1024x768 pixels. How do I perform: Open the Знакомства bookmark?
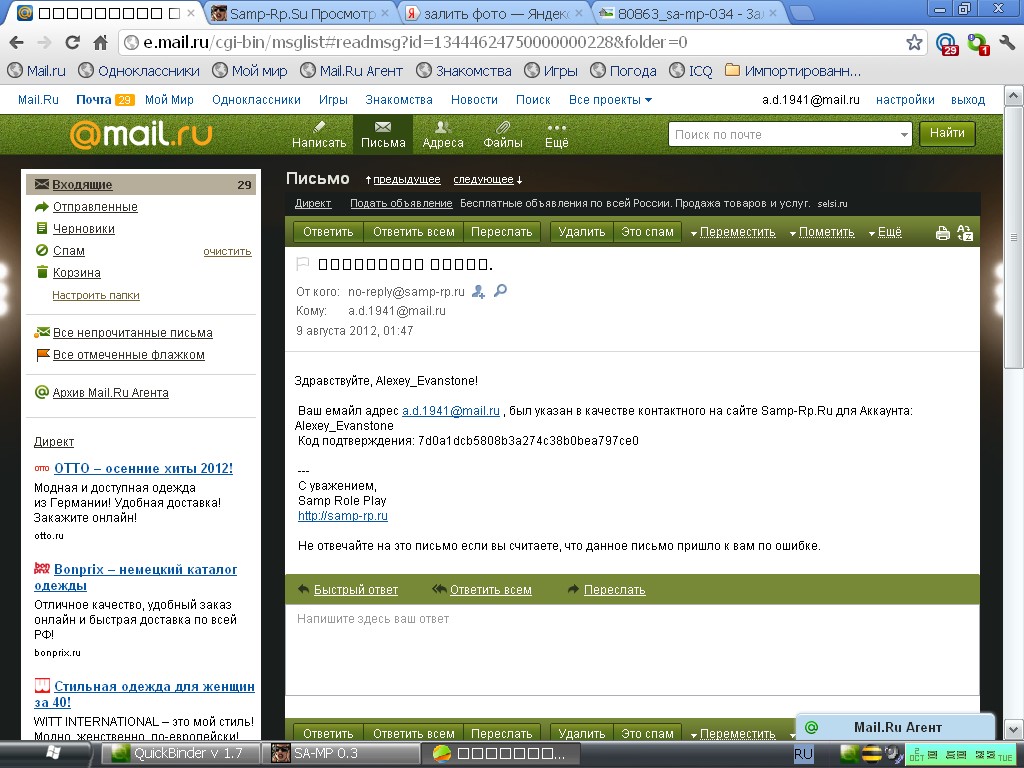point(464,71)
